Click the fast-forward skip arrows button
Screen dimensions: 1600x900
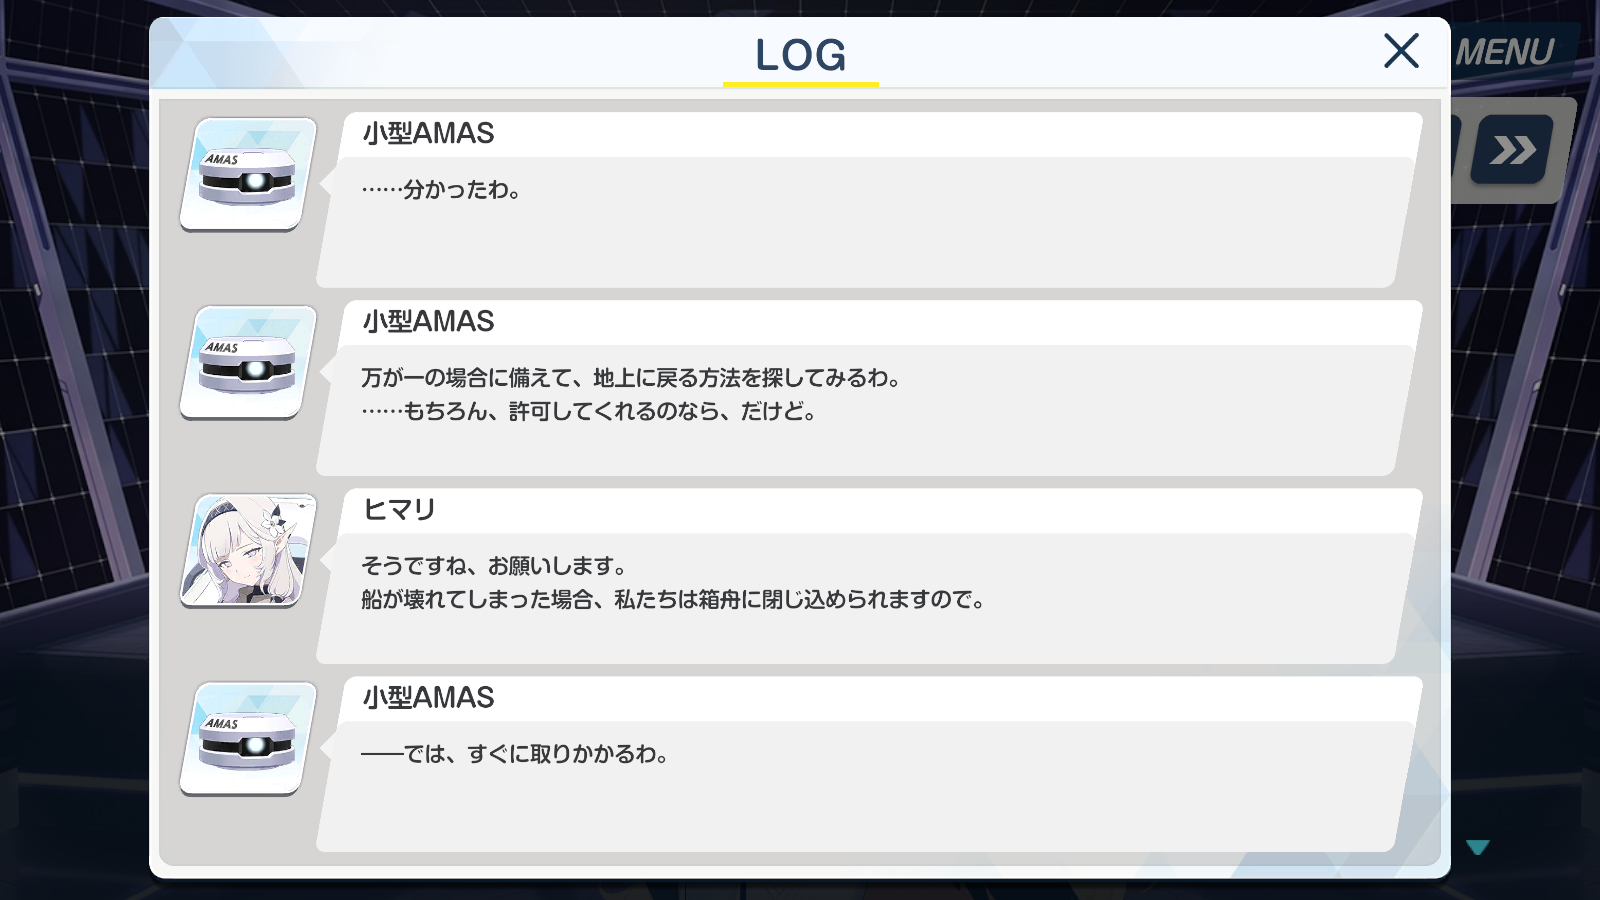coord(1512,150)
